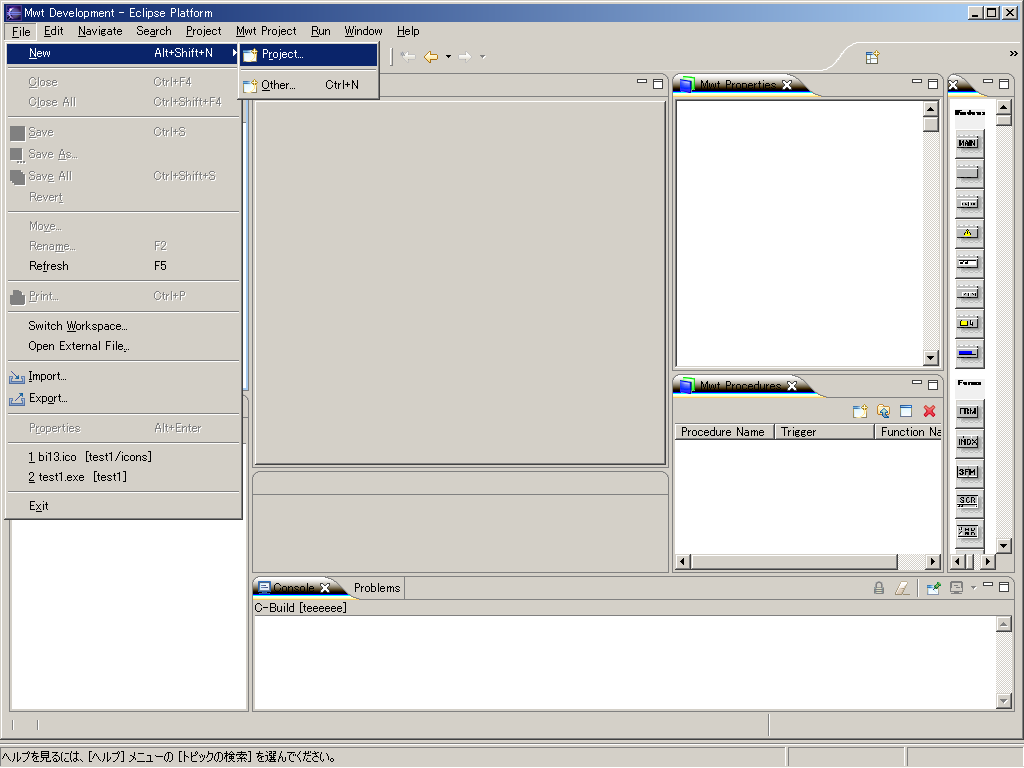Open the Navigate menu

click(x=100, y=31)
